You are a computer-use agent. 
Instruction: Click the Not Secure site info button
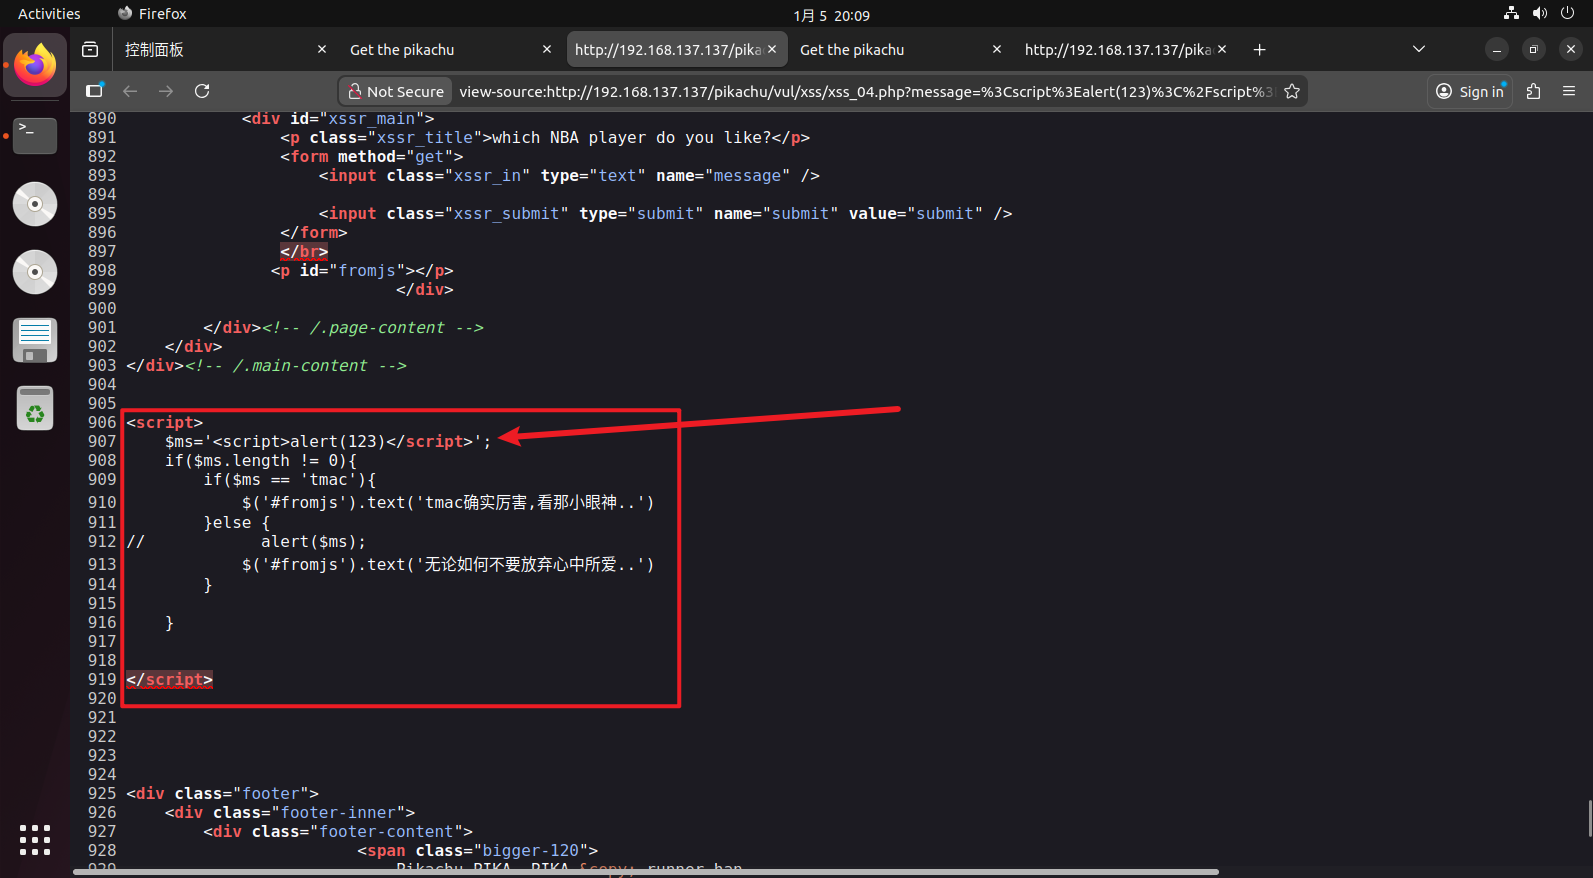396,91
